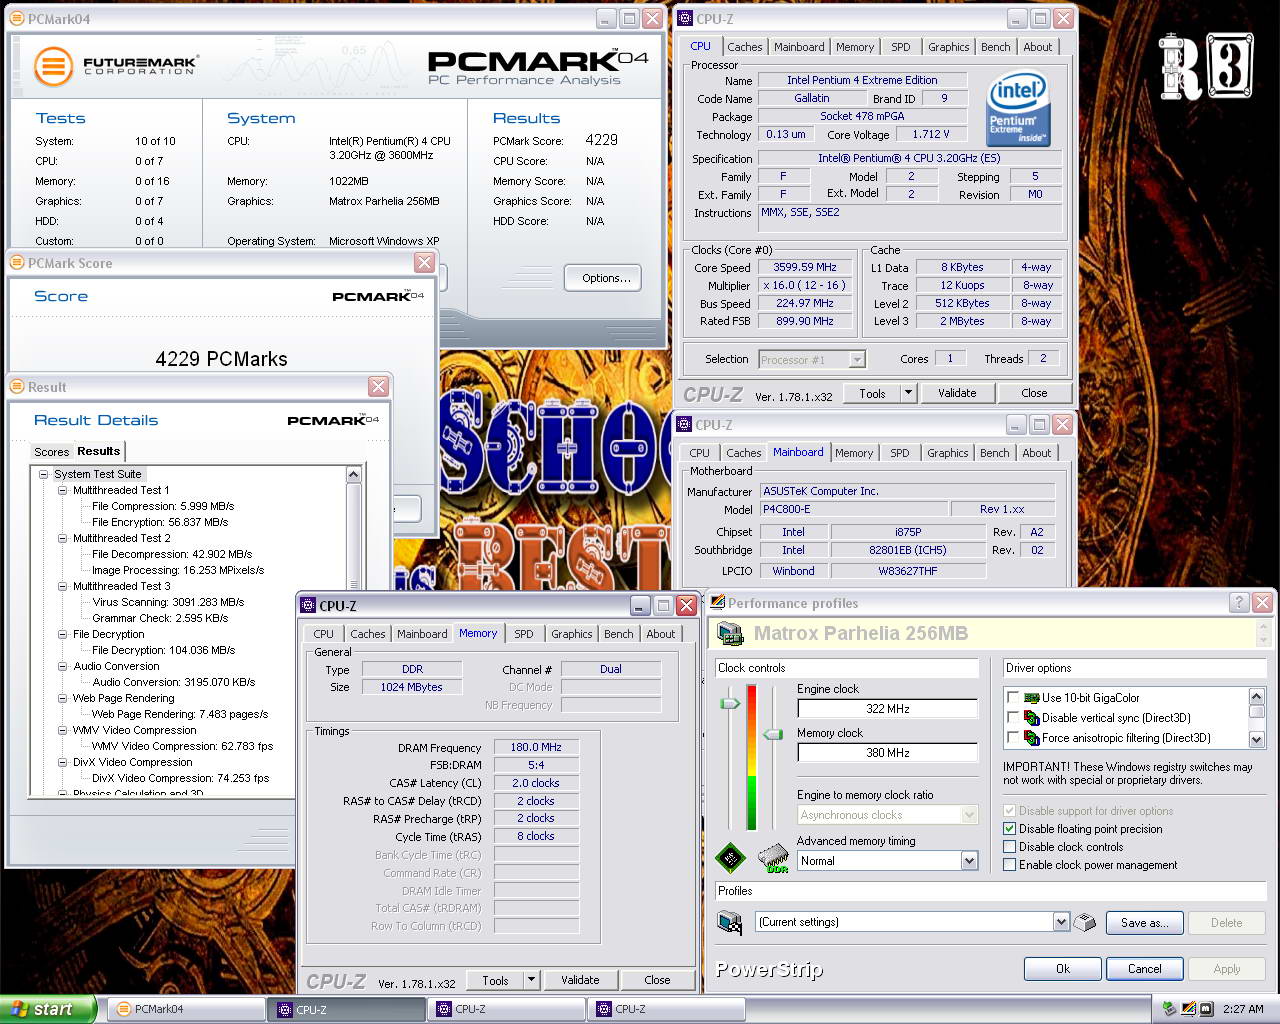The image size is (1280, 1024).
Task: Click the title icon of CPU-Z Mainboard window
Action: click(x=685, y=425)
